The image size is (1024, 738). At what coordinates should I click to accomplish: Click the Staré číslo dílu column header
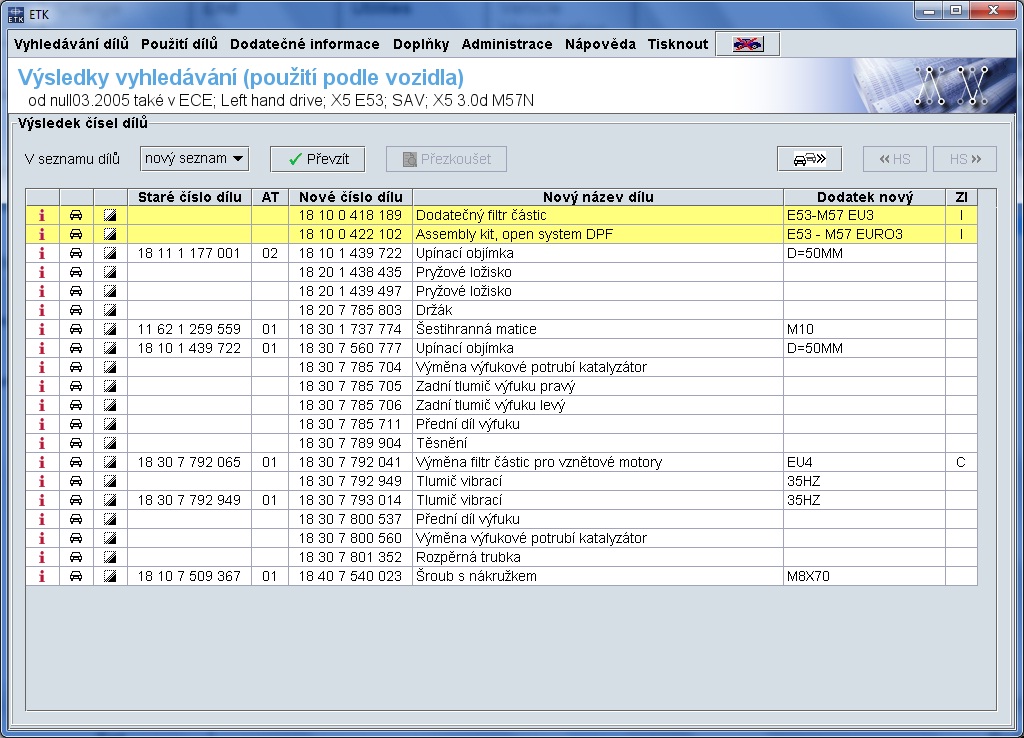point(189,197)
